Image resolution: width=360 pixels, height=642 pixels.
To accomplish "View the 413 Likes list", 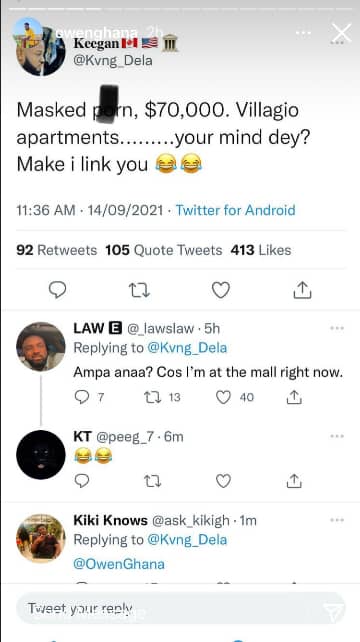I will [261, 250].
